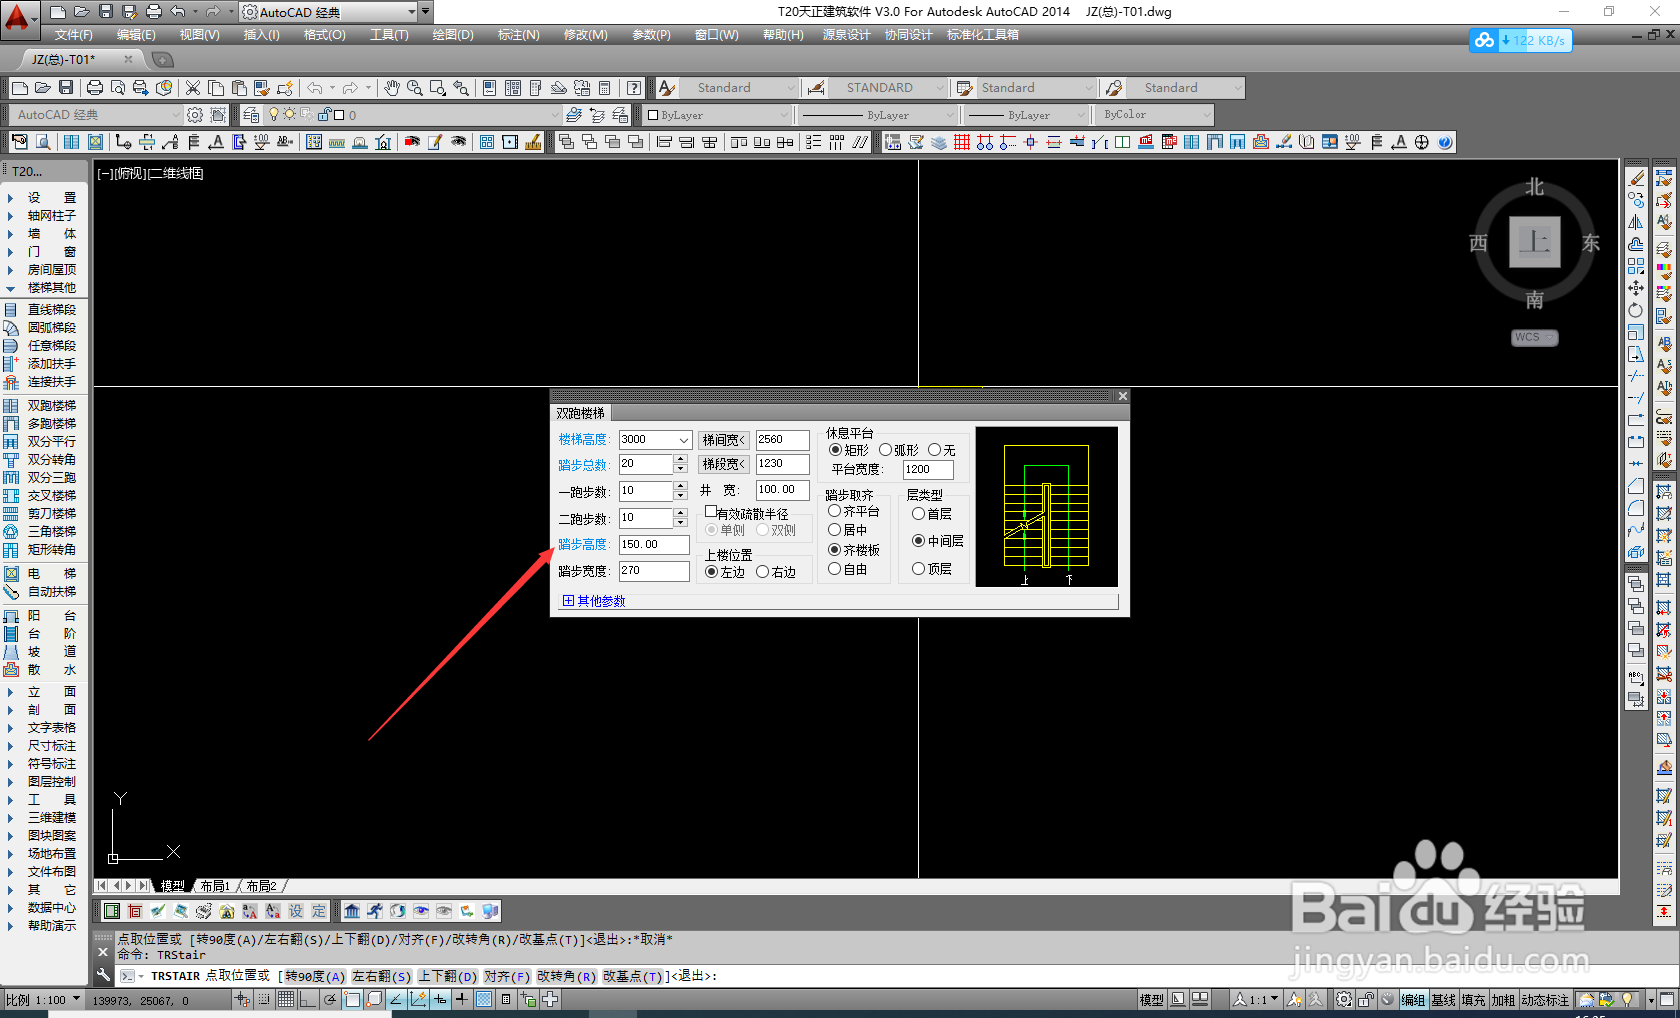Image resolution: width=1680 pixels, height=1018 pixels.
Task: Select 弧形 rest platform shape
Action: [898, 450]
